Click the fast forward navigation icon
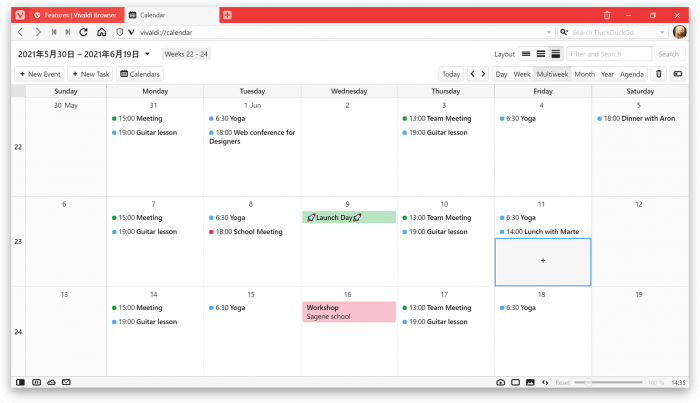 68,32
